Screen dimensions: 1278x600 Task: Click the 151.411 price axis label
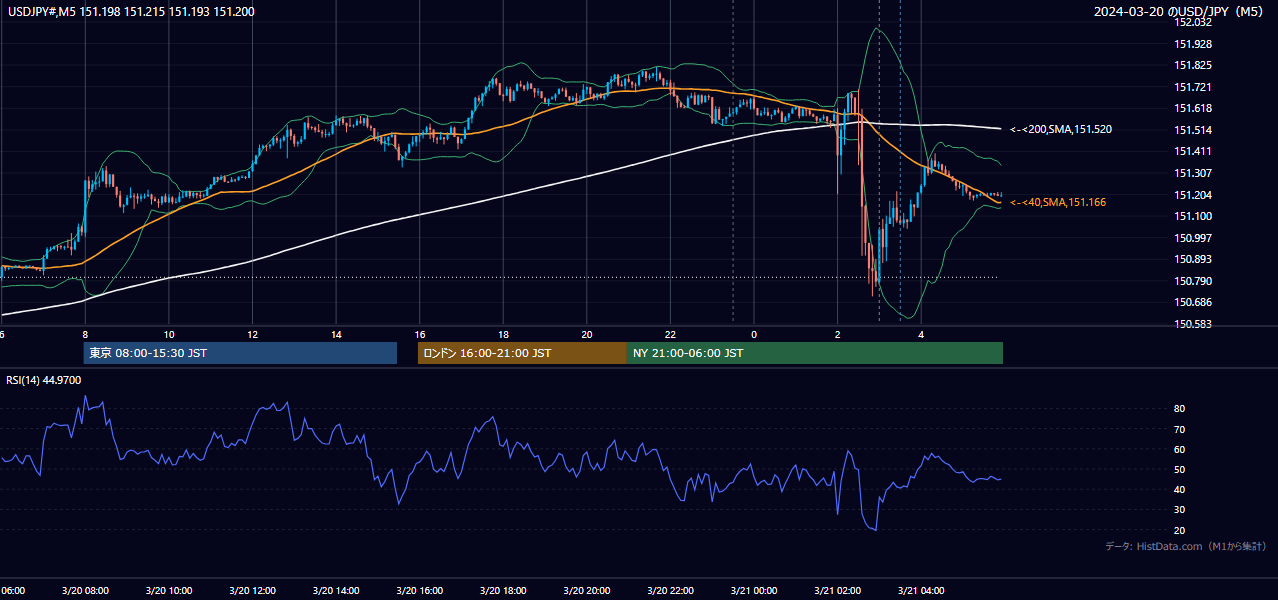point(1193,151)
